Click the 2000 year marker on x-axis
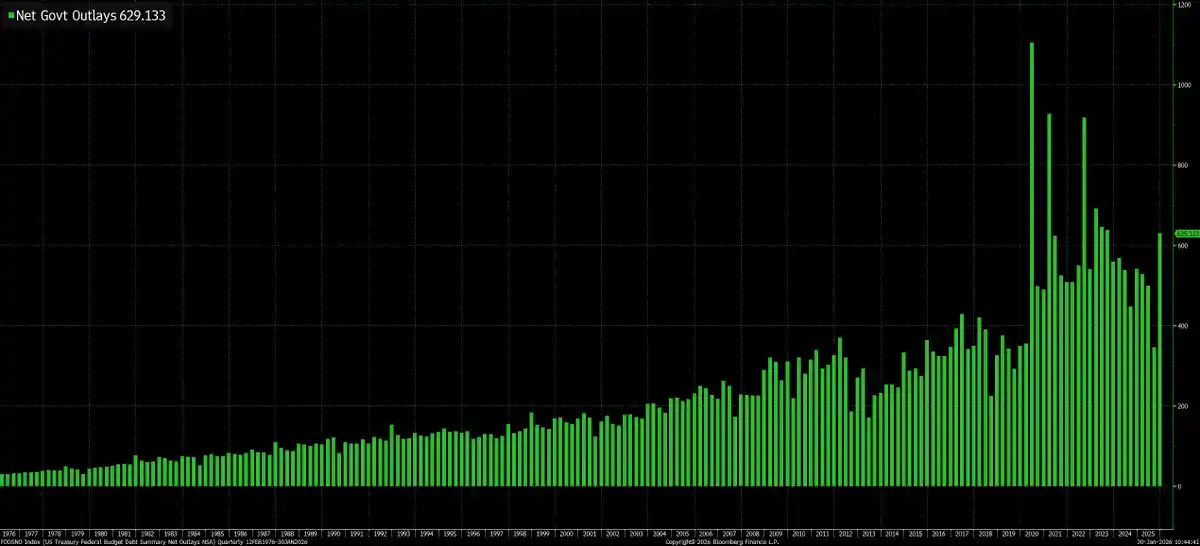Screen dimensions: 1200x546 pyautogui.click(x=566, y=534)
